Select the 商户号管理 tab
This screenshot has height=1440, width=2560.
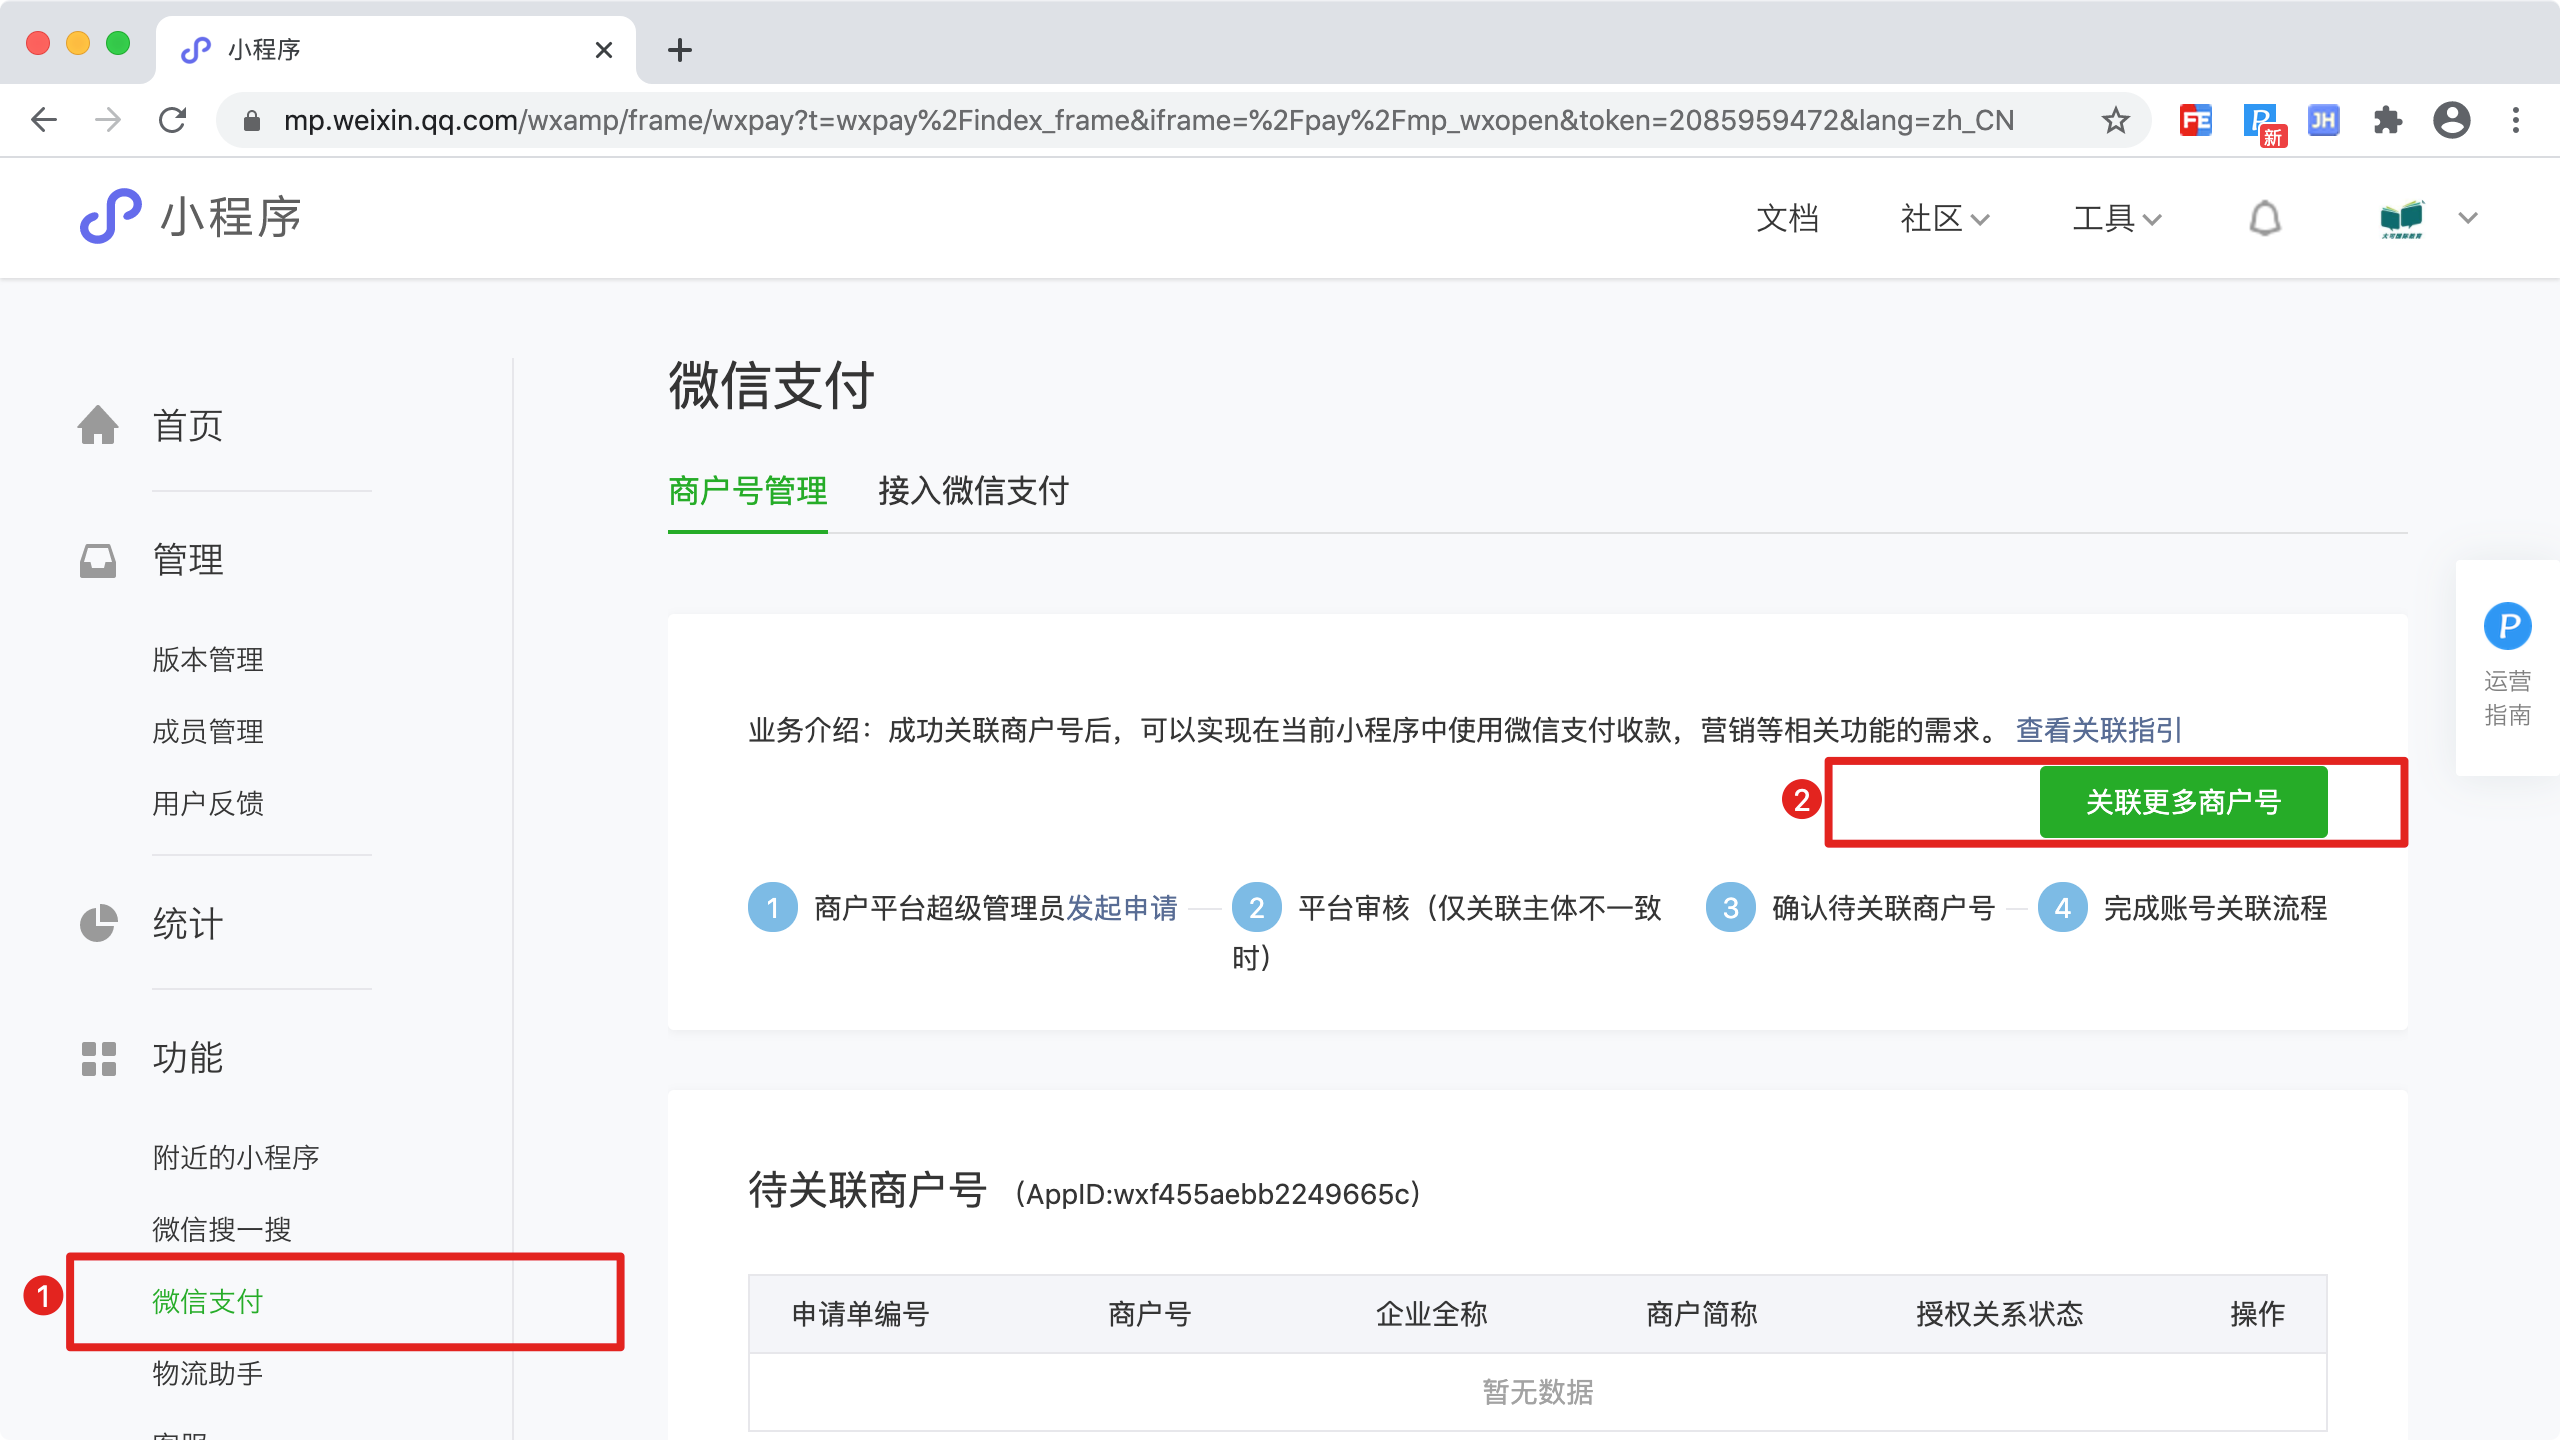tap(747, 491)
